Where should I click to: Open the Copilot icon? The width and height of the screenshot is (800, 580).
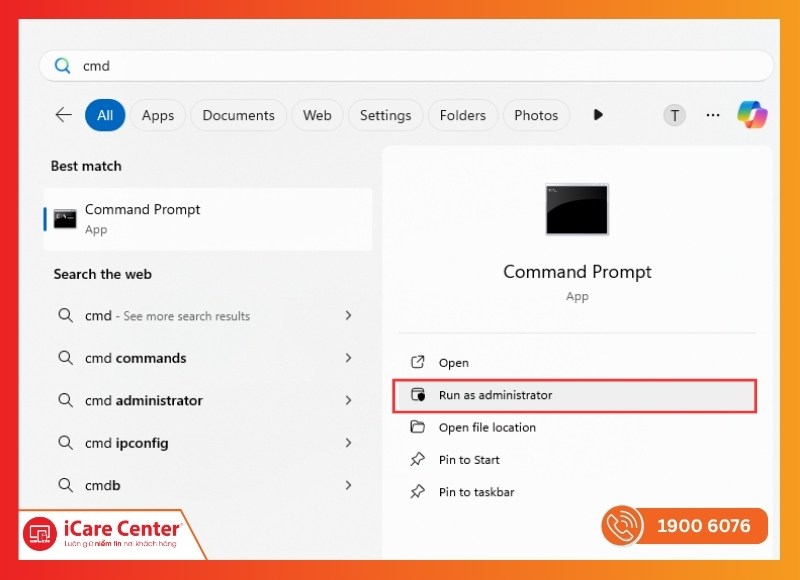click(752, 115)
